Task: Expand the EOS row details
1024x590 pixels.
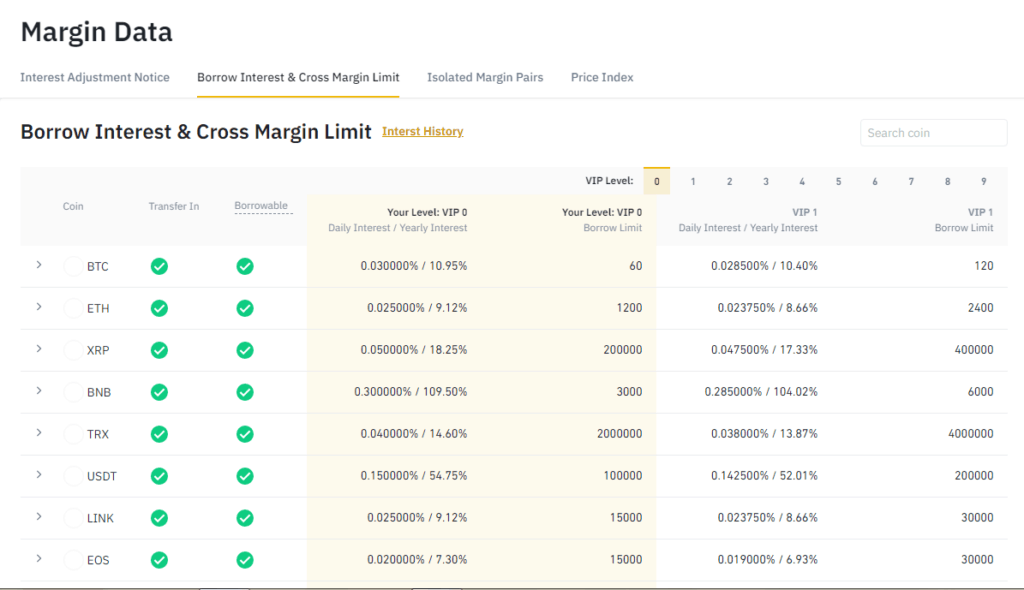Action: pos(38,560)
